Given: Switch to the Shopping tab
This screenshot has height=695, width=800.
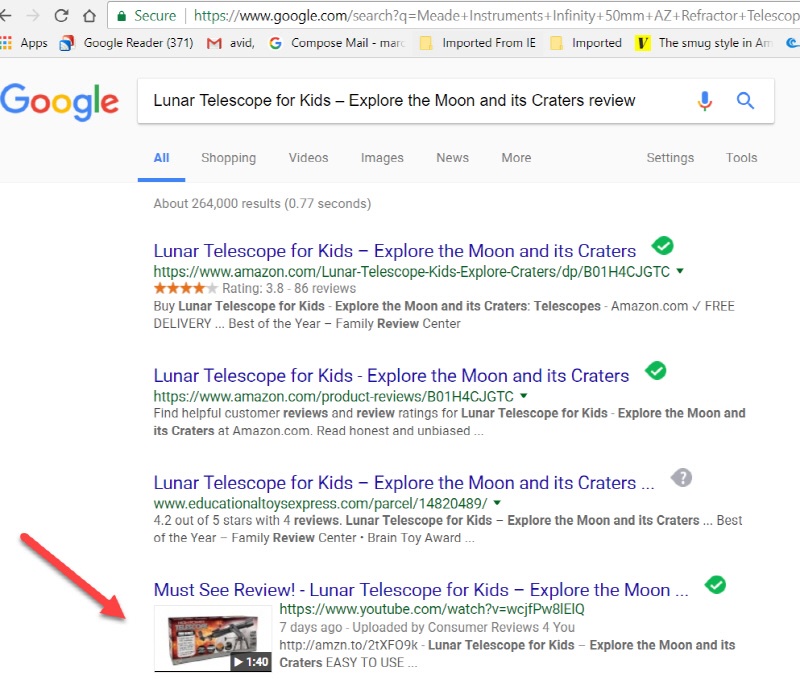Looking at the screenshot, I should point(229,158).
